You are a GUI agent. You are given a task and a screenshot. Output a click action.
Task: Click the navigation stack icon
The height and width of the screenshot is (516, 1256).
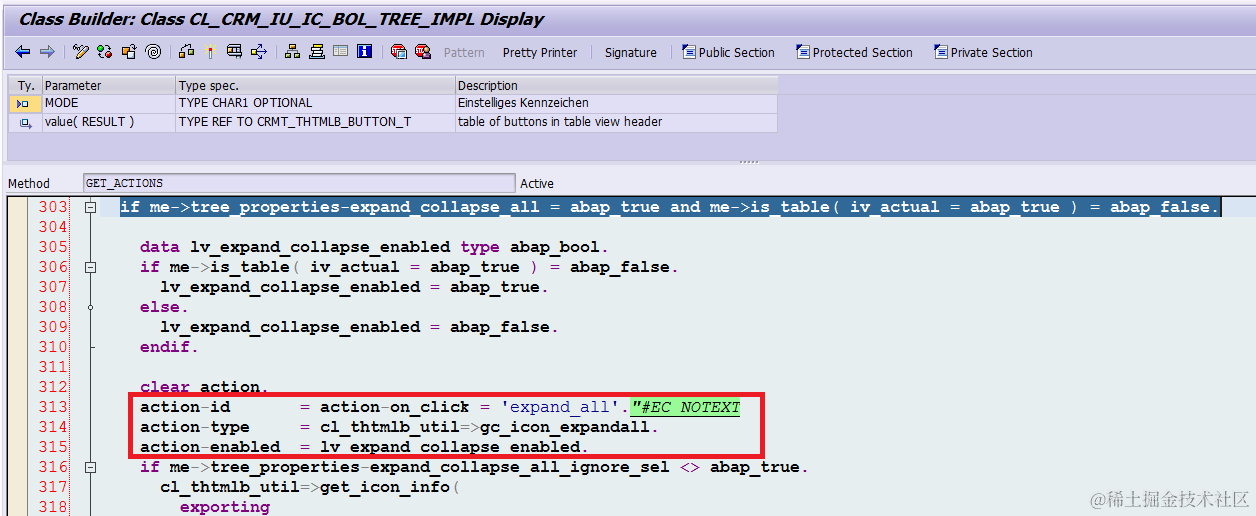[x=317, y=52]
